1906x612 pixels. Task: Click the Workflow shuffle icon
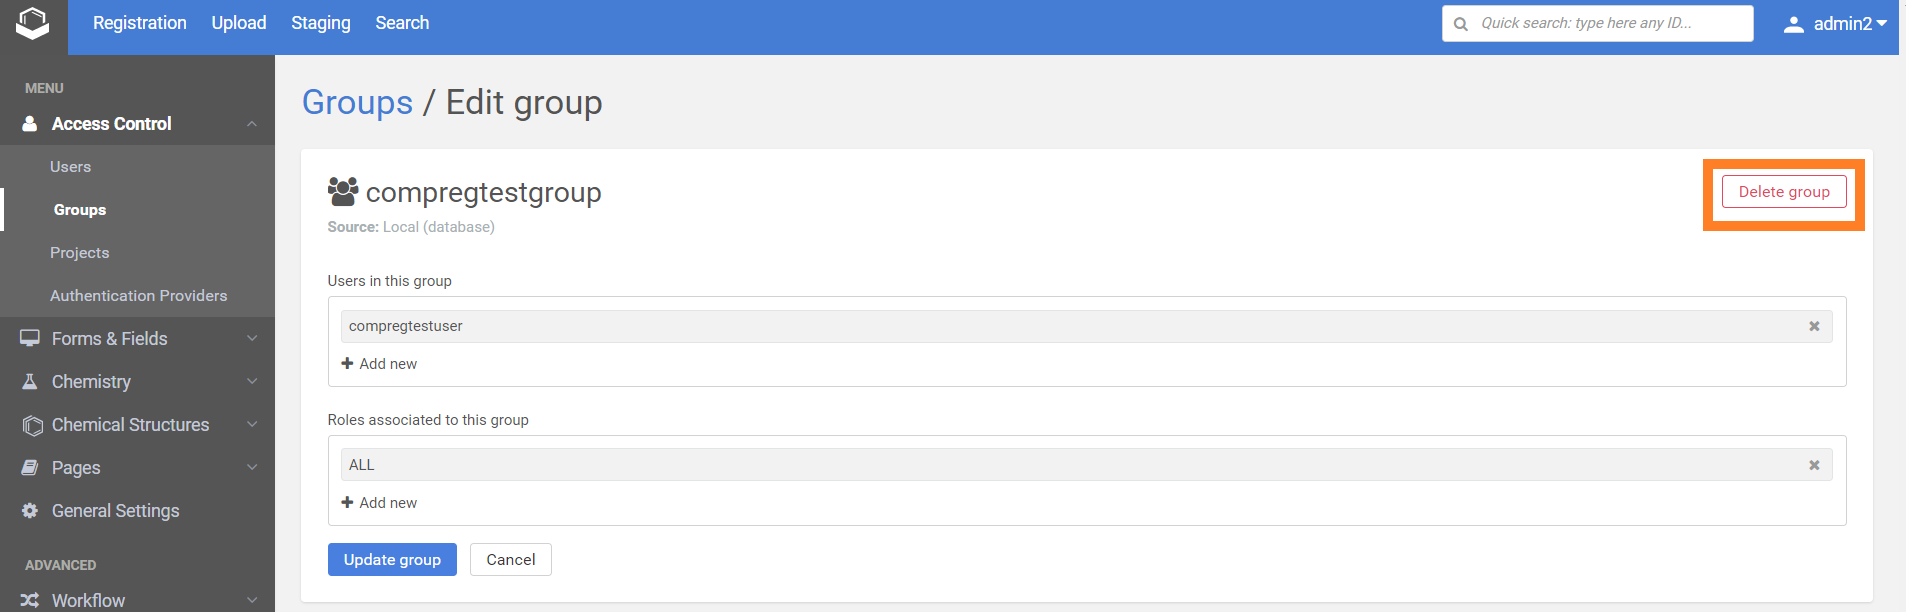click(30, 600)
